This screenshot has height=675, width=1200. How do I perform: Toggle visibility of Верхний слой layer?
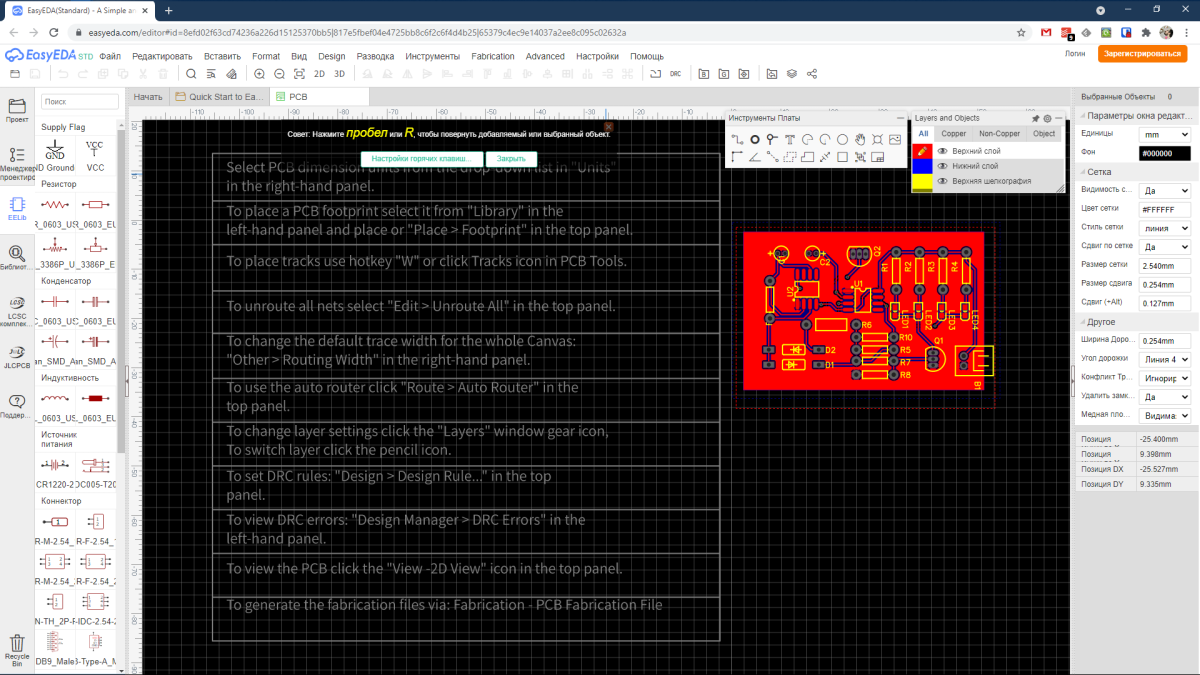point(942,151)
